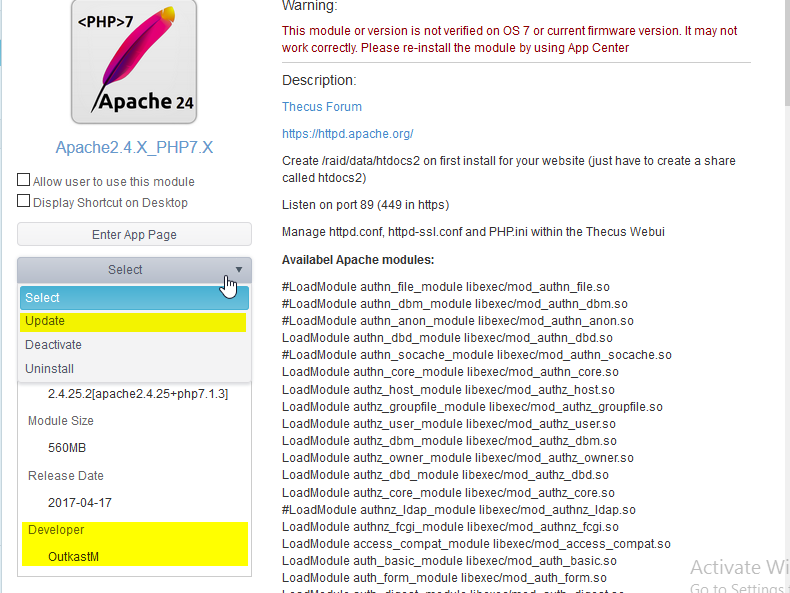Open the Apache2.4.X_PHP7.X title link
The image size is (790, 593).
(134, 147)
